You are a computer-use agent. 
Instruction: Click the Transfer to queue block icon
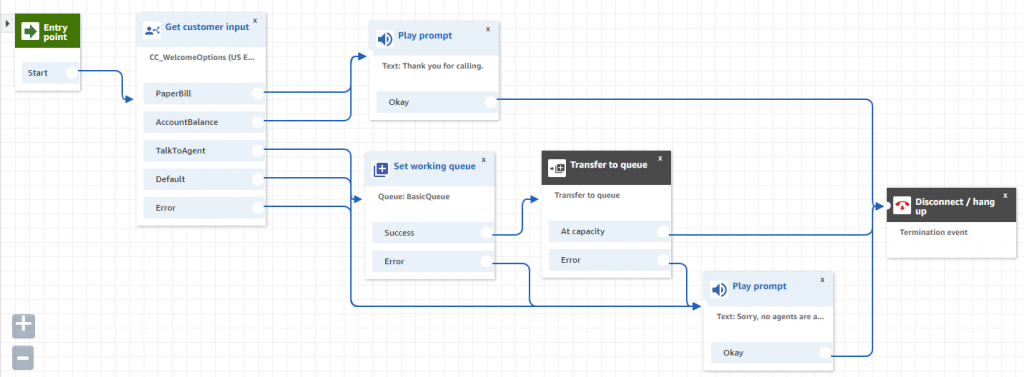click(557, 168)
